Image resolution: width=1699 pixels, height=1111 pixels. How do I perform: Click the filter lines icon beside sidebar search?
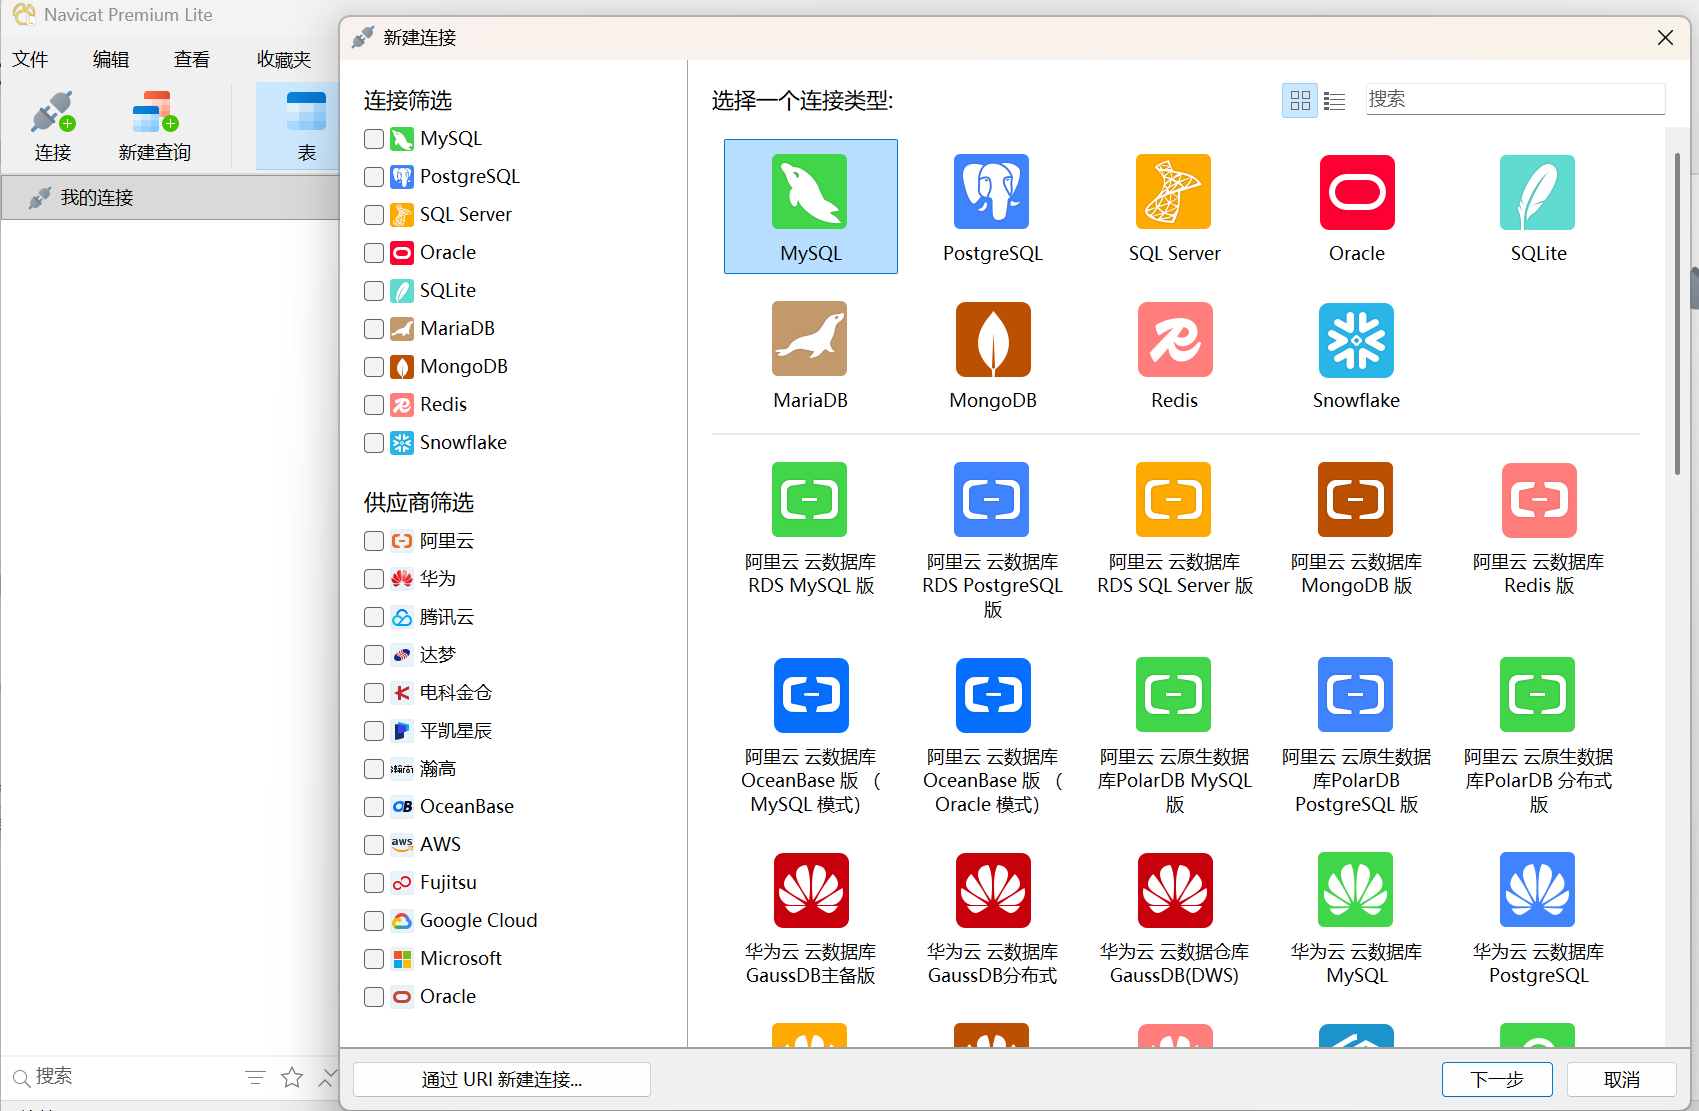(x=255, y=1077)
